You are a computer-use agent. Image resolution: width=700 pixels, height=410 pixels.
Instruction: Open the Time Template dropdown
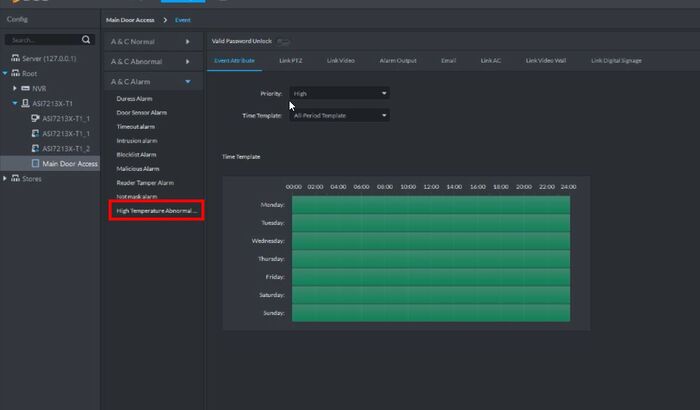pos(339,115)
